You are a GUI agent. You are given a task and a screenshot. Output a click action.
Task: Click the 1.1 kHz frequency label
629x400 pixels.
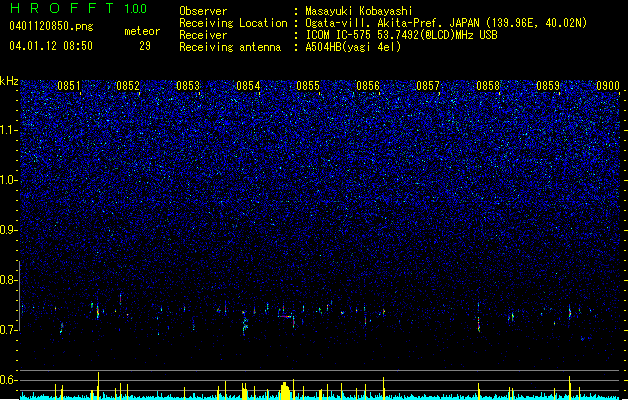(x=9, y=130)
